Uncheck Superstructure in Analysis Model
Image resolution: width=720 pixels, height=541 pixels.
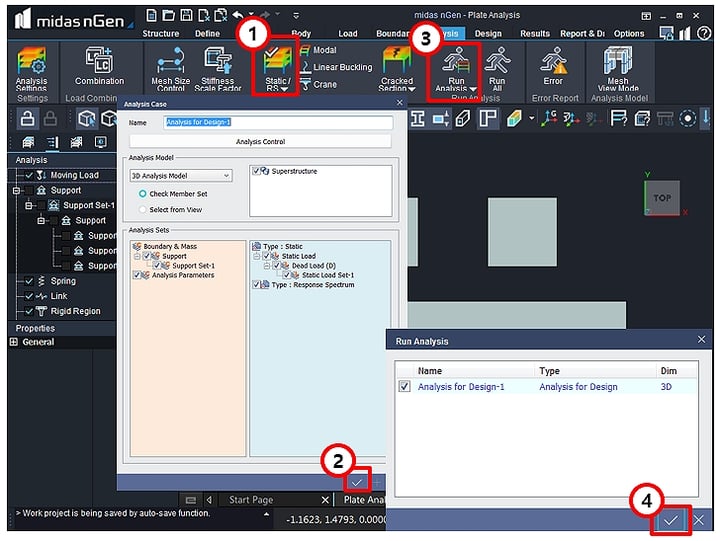pos(256,171)
